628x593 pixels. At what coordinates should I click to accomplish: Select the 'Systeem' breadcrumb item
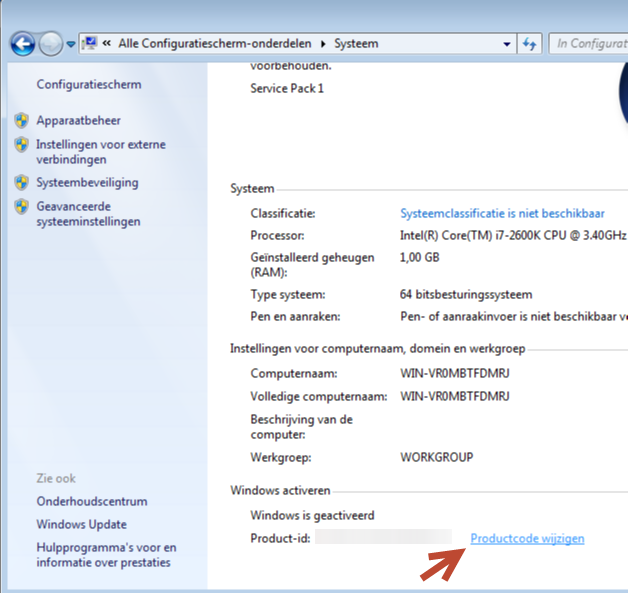point(356,43)
